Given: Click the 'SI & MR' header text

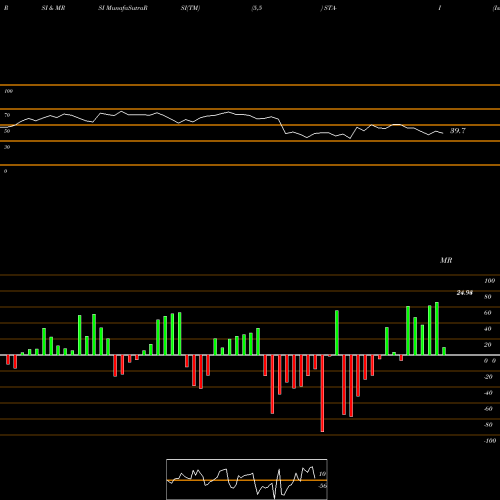Looking at the screenshot, I should (53, 8).
